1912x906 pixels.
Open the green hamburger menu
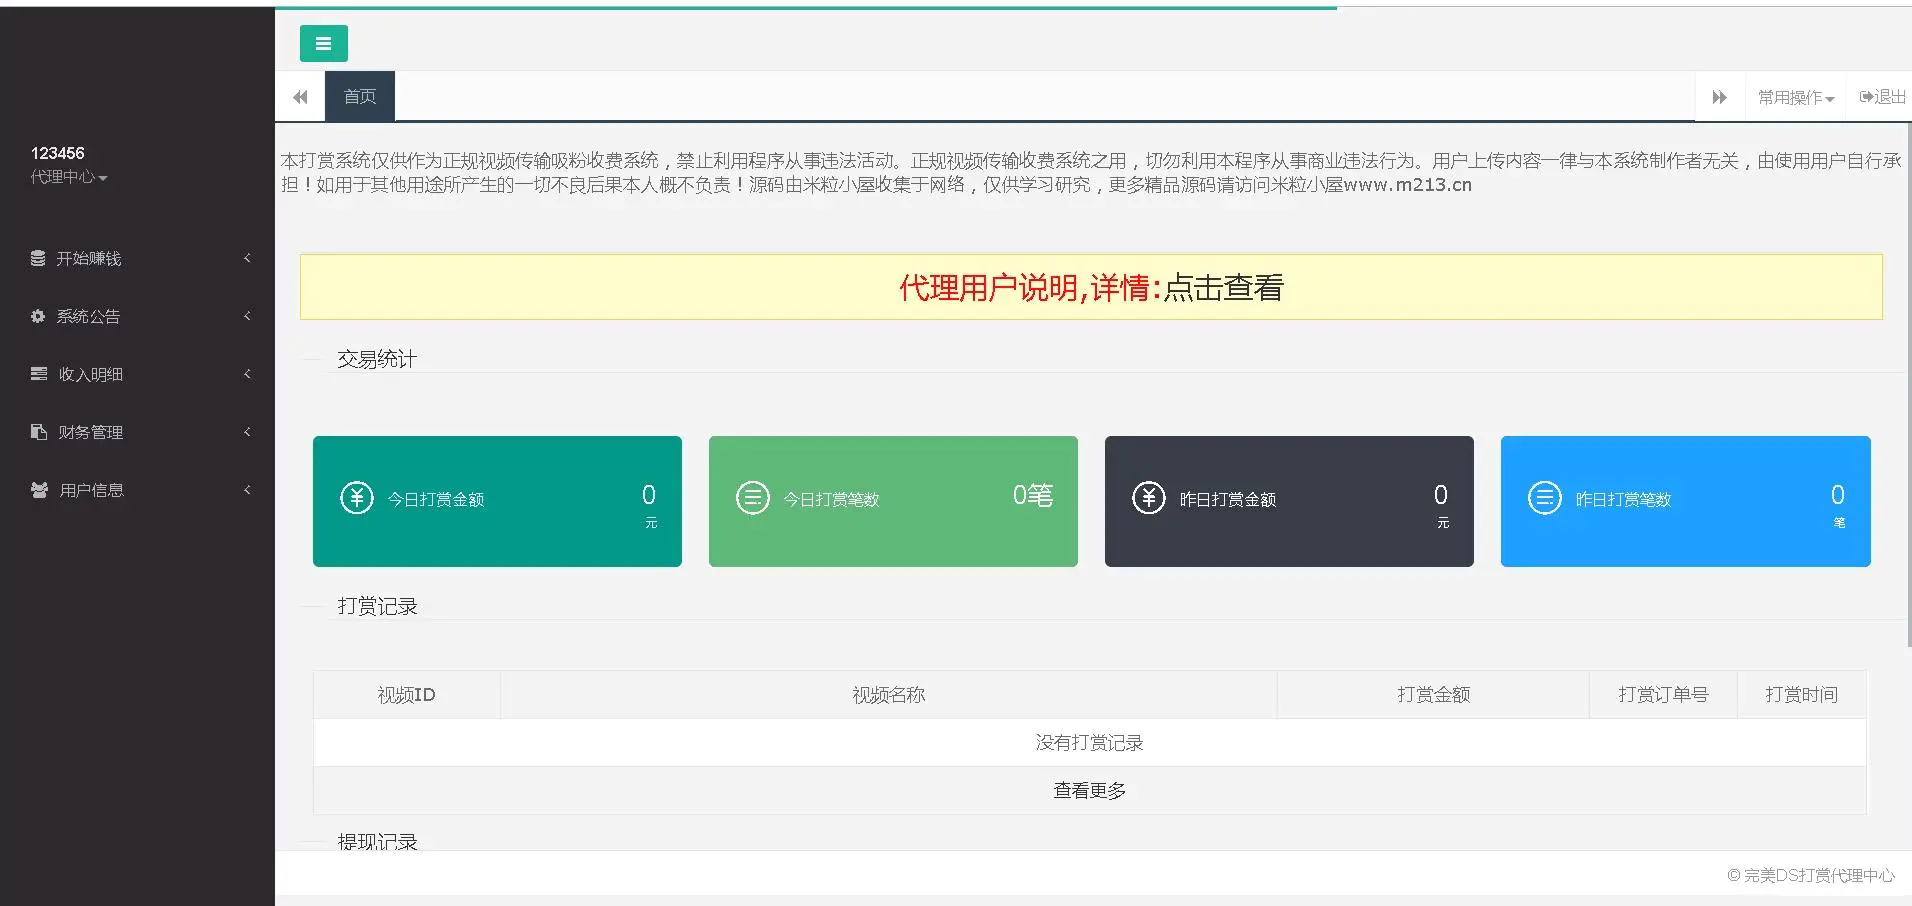[323, 43]
